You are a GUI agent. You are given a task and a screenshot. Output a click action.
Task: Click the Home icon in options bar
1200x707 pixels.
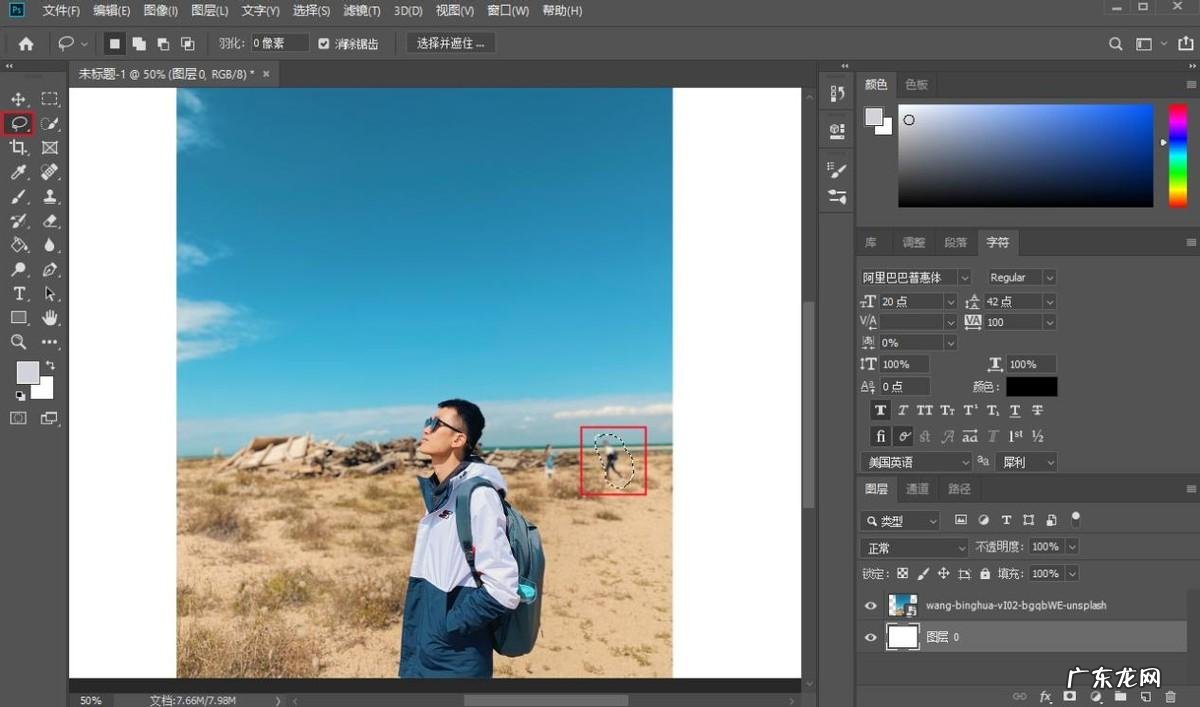pos(26,44)
